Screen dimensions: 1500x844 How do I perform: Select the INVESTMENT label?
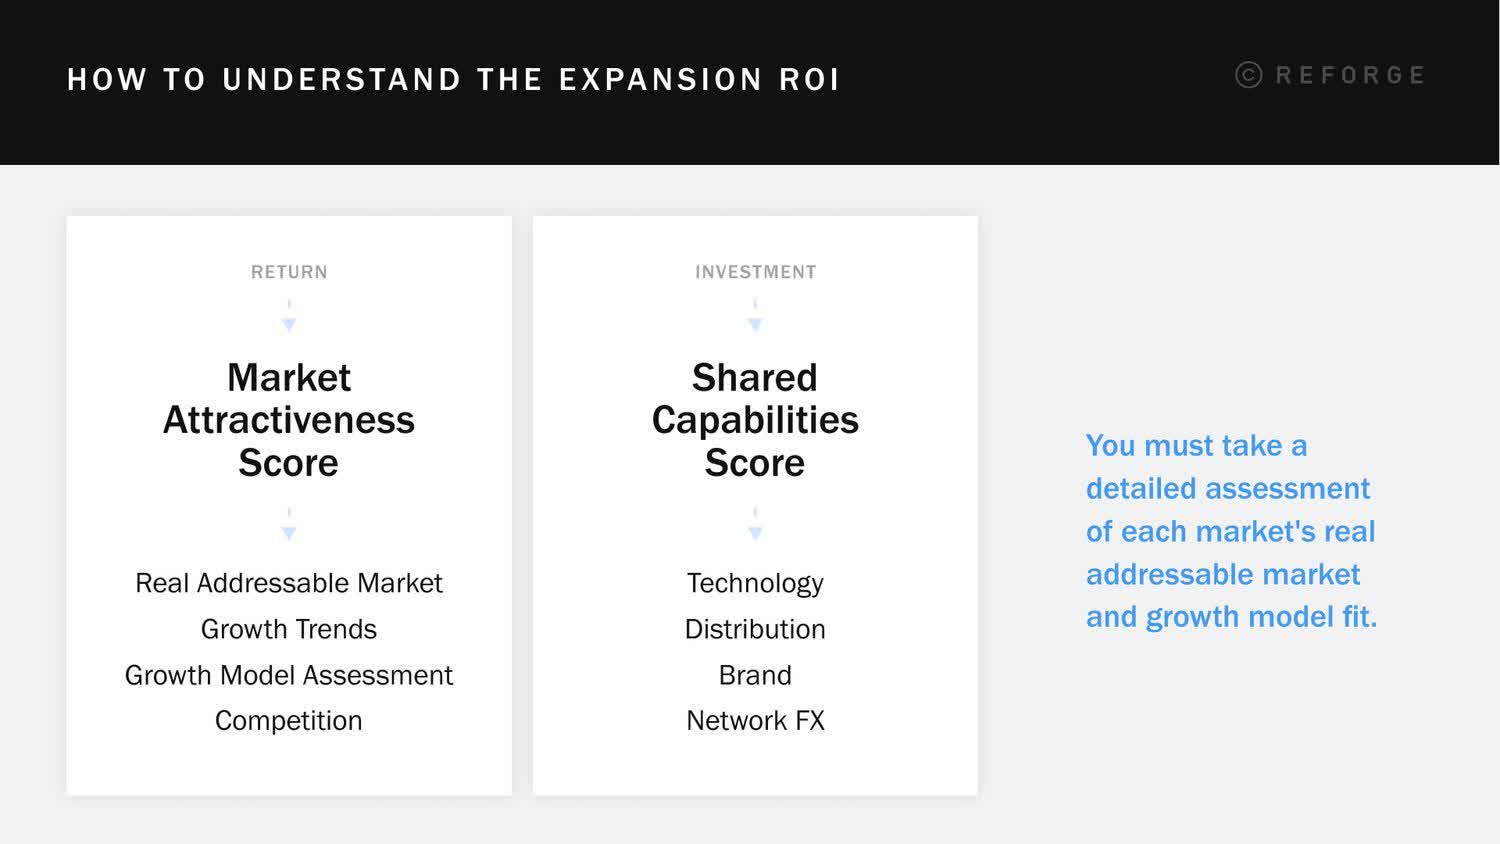[x=755, y=272]
